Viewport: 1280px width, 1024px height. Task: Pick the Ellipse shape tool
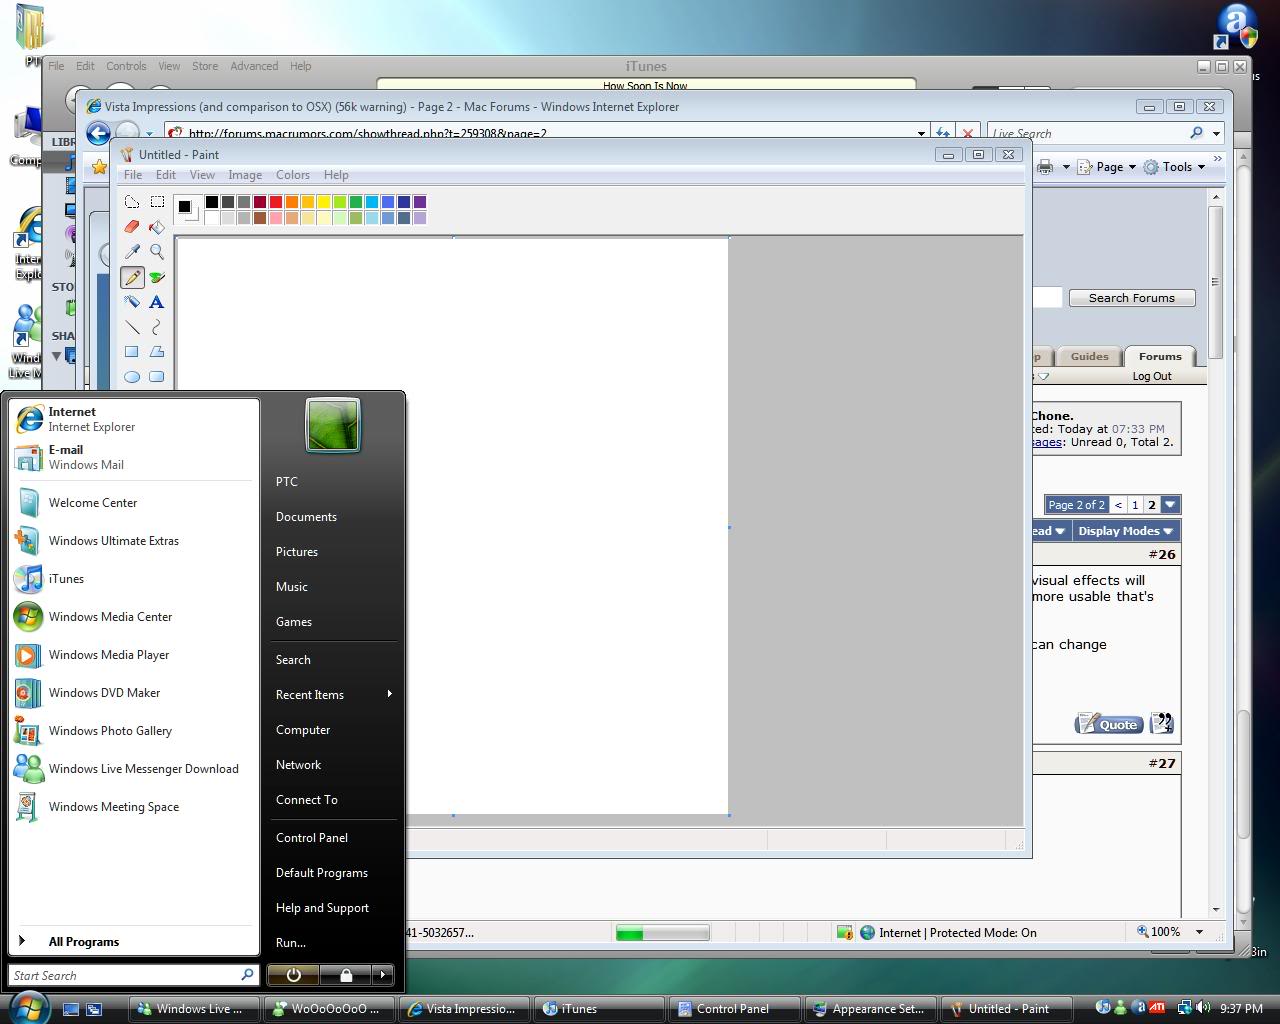[132, 377]
